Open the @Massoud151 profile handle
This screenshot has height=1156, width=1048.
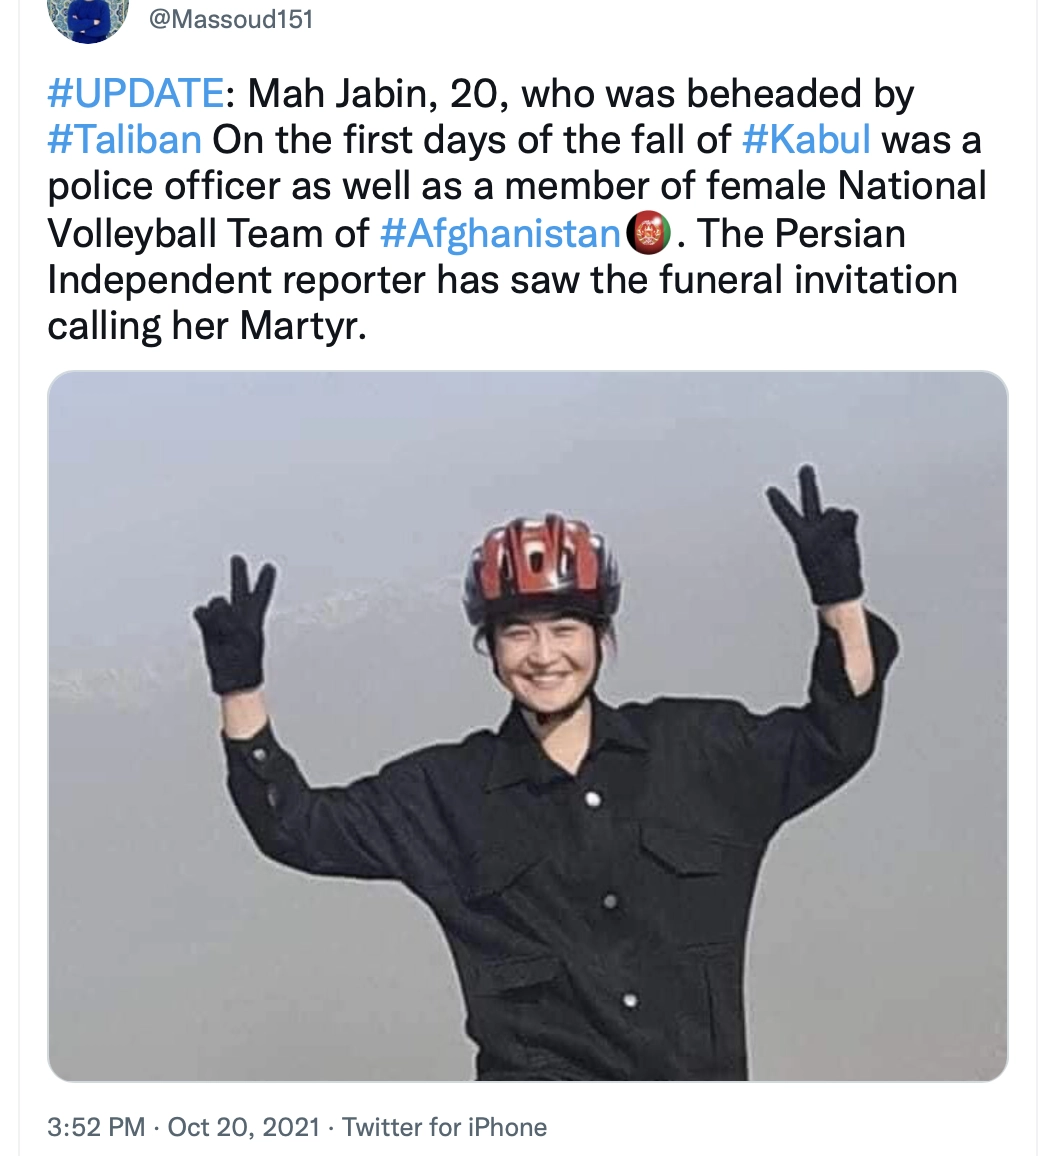click(231, 19)
